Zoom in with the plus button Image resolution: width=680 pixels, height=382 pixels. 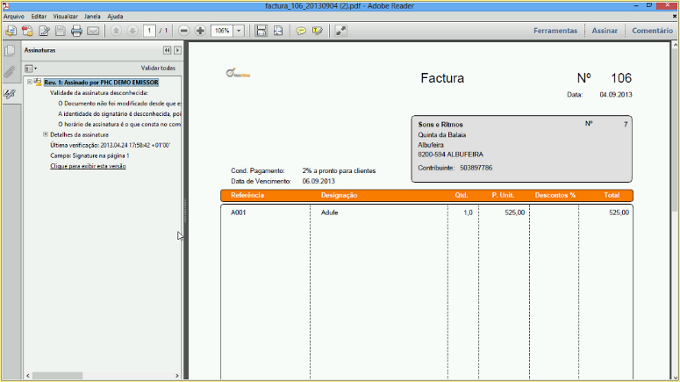point(200,31)
